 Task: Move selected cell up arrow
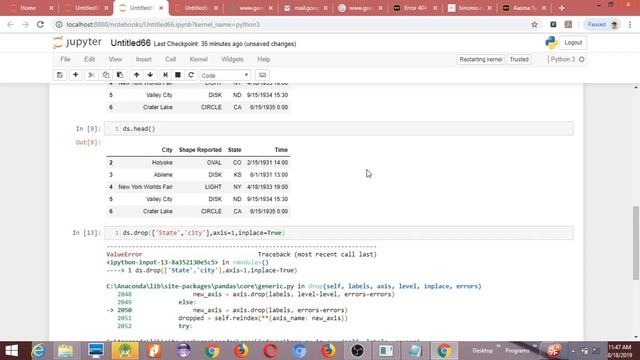(137, 75)
